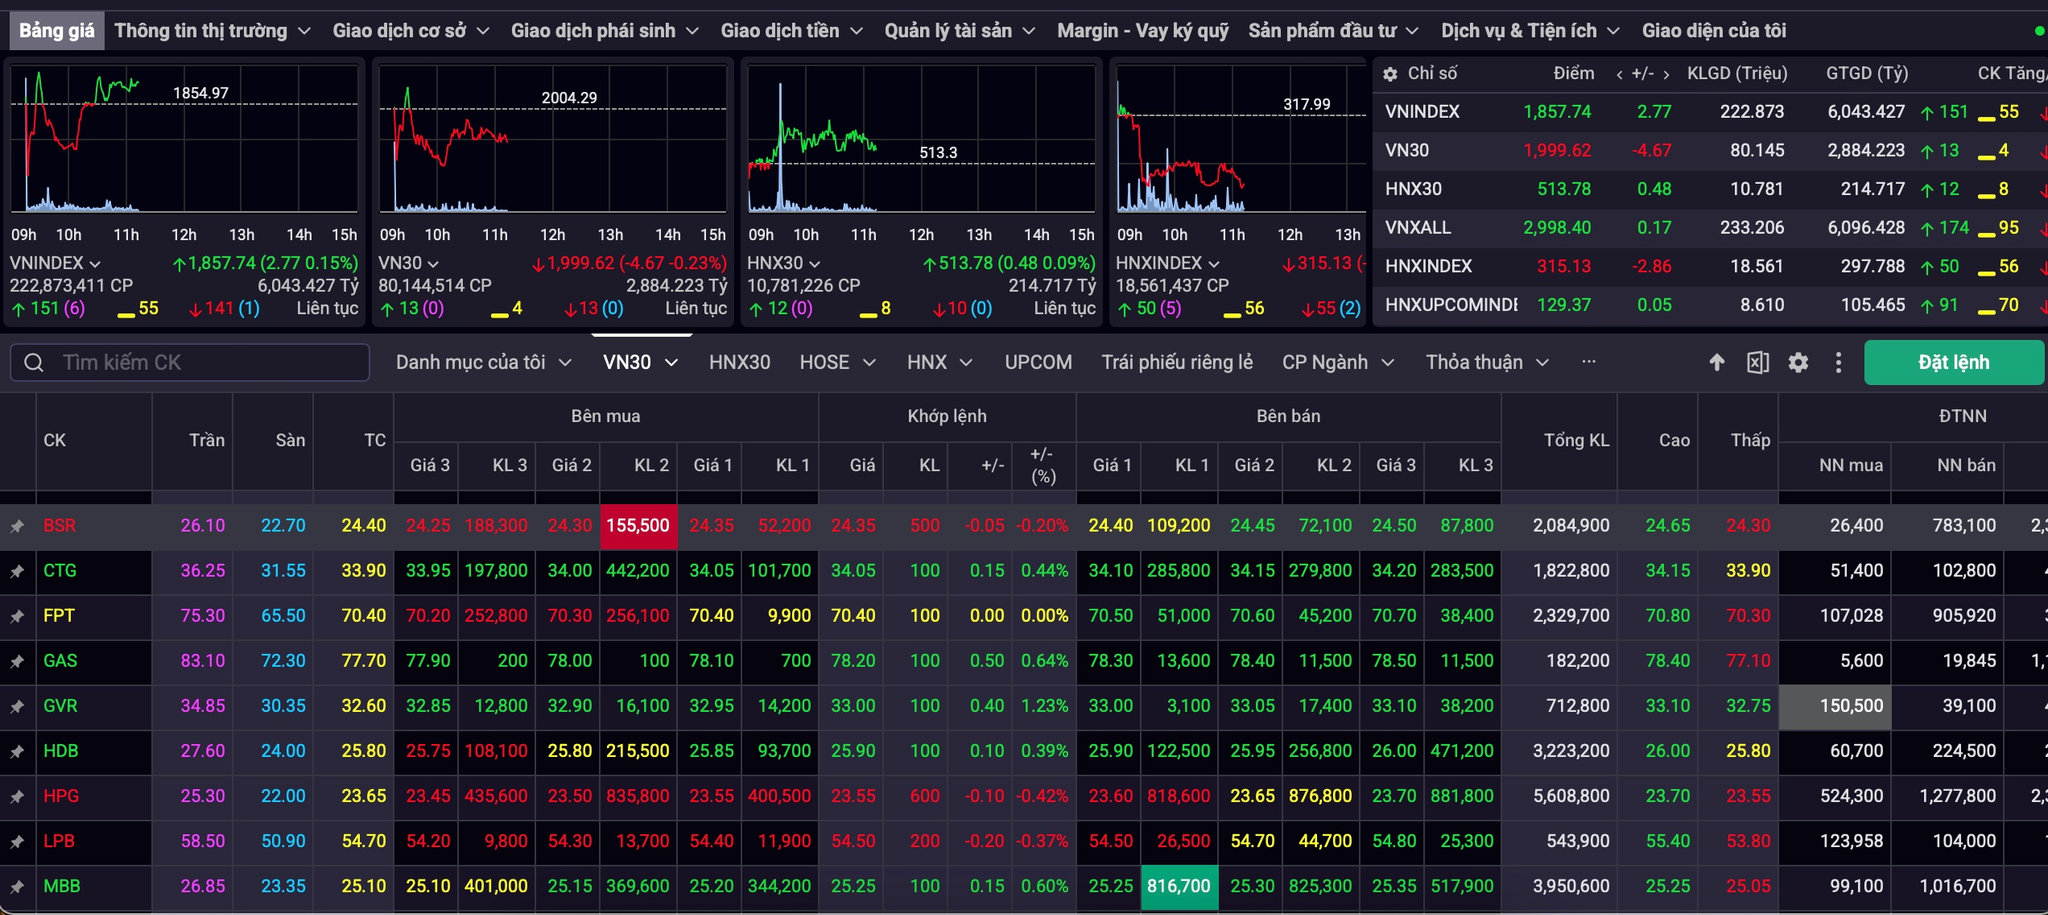2048x915 pixels.
Task: Click the red highlighted 155,500 BSR volume cell
Action: coord(638,526)
